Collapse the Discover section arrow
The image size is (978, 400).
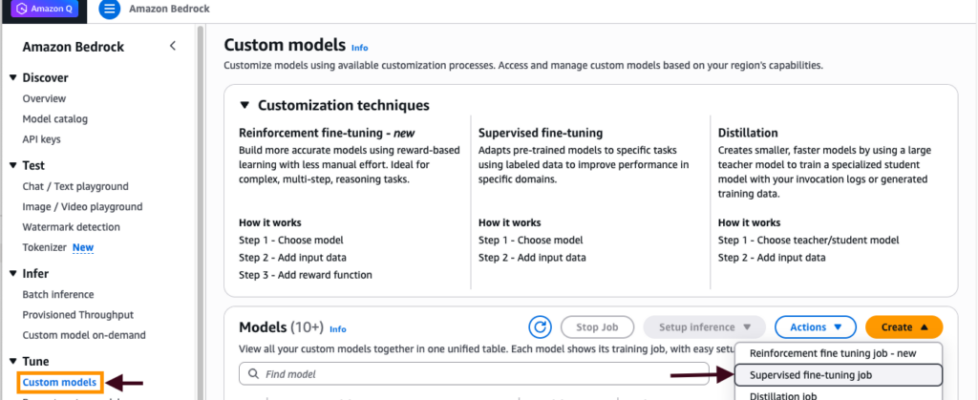13,77
